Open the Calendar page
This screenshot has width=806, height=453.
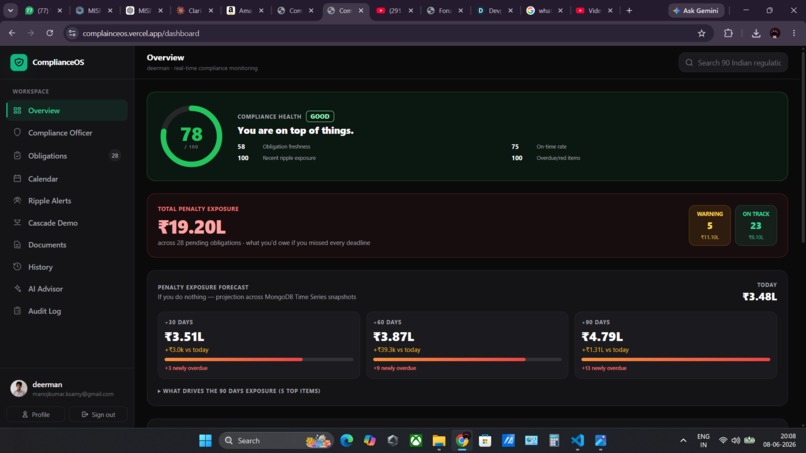click(67, 179)
